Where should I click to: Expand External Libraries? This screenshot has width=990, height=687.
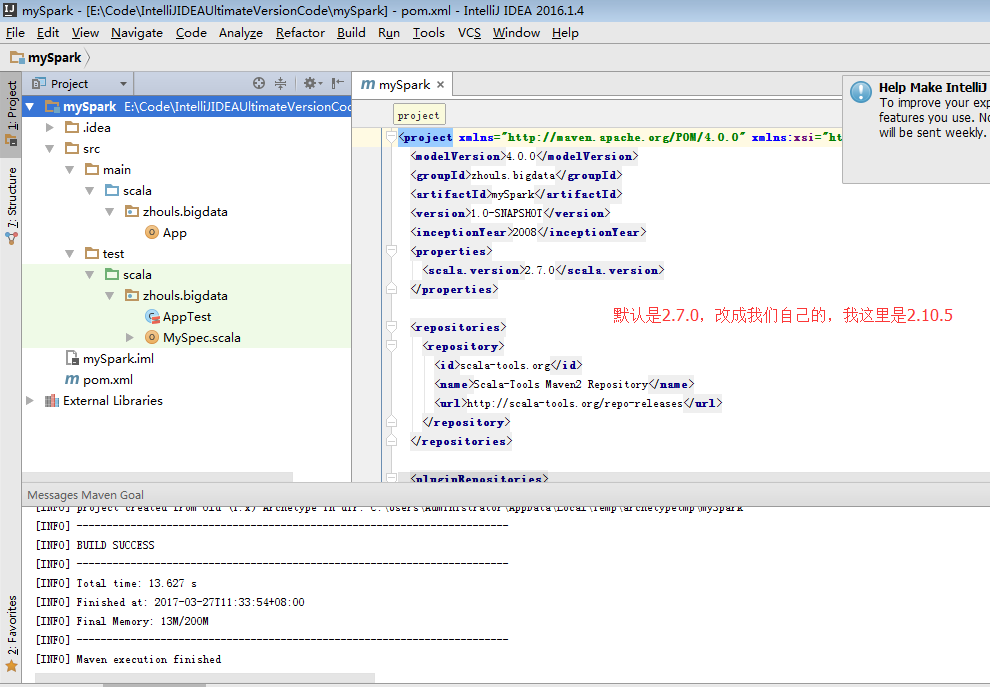[x=30, y=401]
